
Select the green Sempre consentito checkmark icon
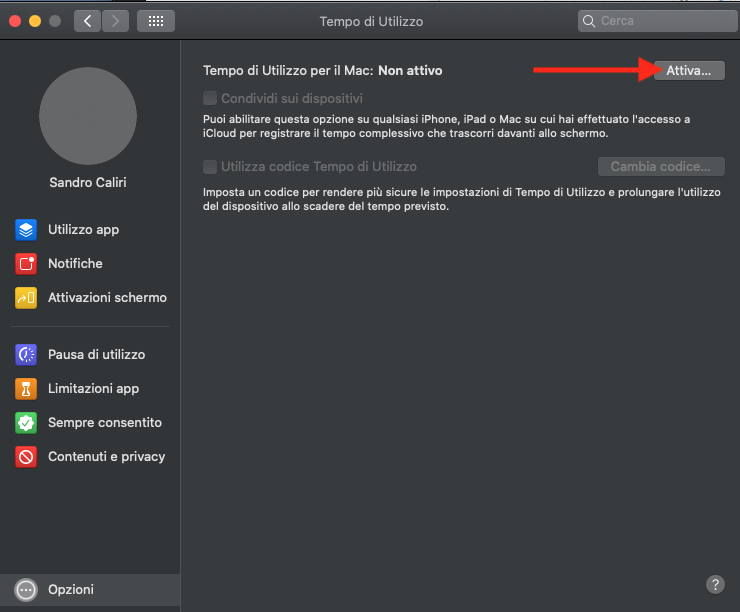click(x=26, y=423)
